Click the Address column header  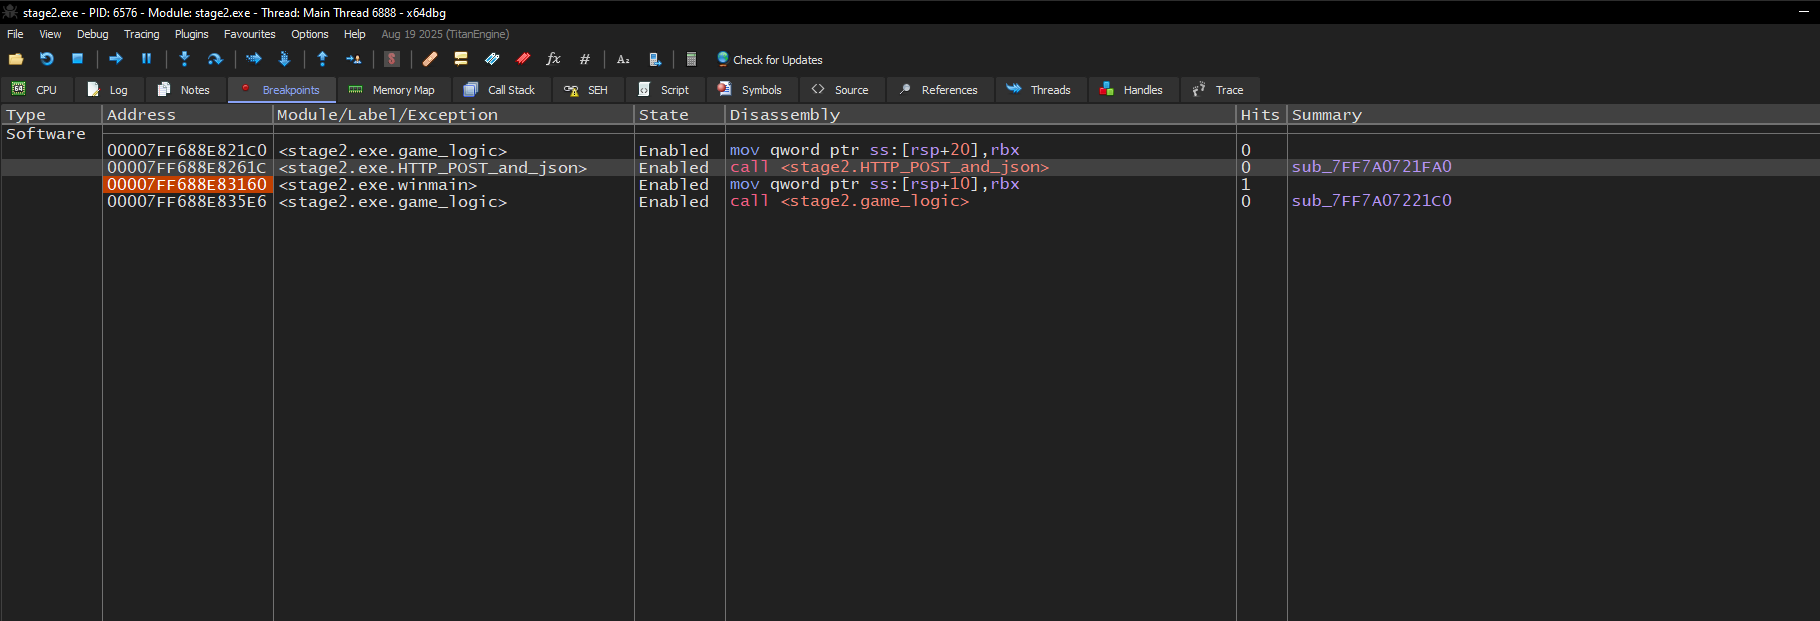(187, 115)
